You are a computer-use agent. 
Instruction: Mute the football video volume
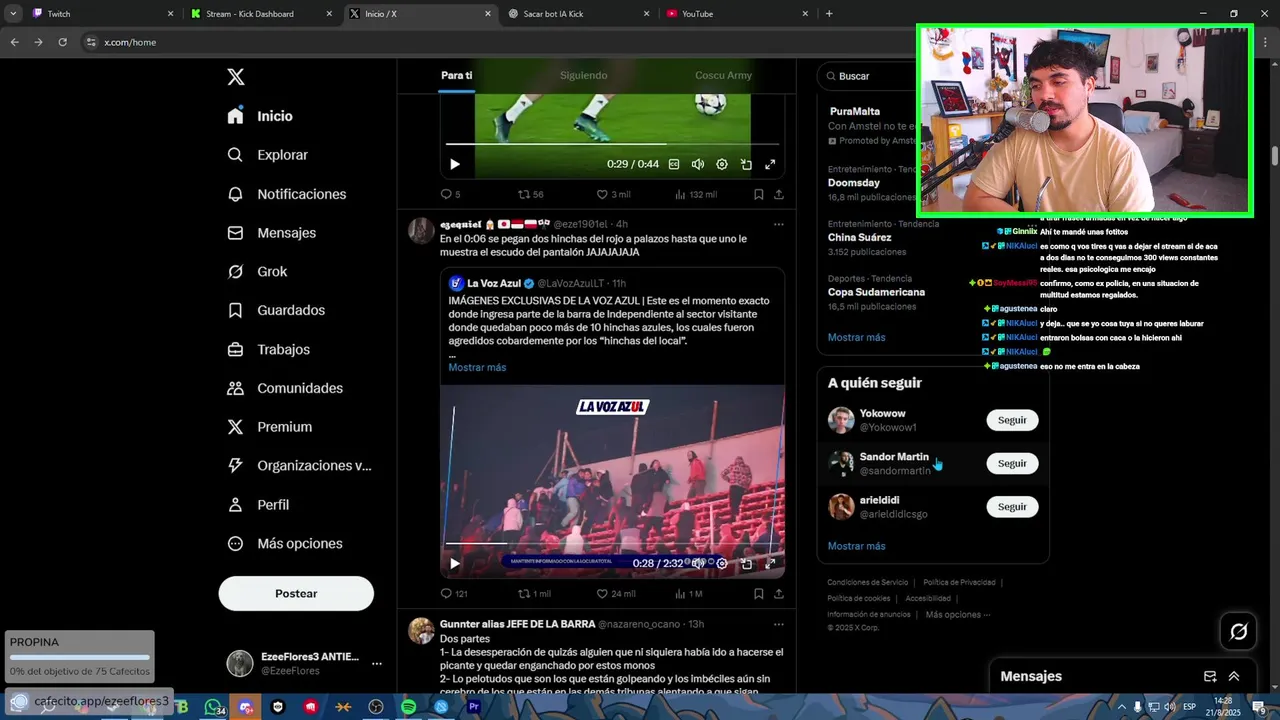coord(698,164)
